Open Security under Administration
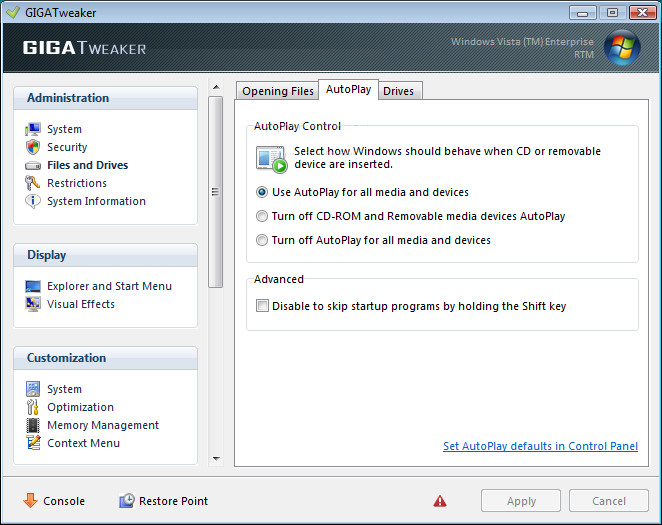Image resolution: width=662 pixels, height=525 pixels. 67,147
